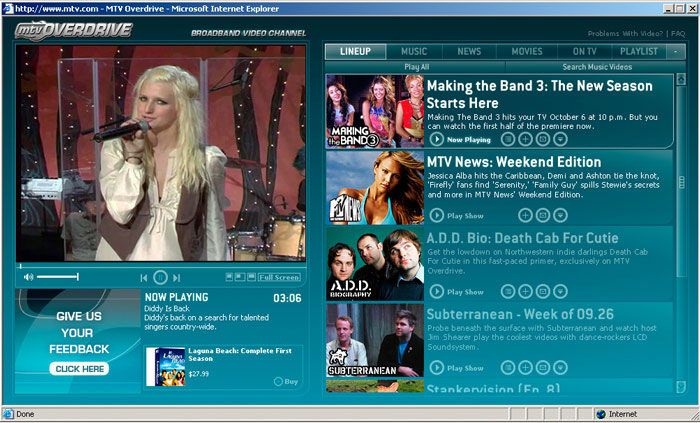700x423 pixels.
Task: Click the email icon under MTV News: Weekend Edition
Action: tap(543, 215)
